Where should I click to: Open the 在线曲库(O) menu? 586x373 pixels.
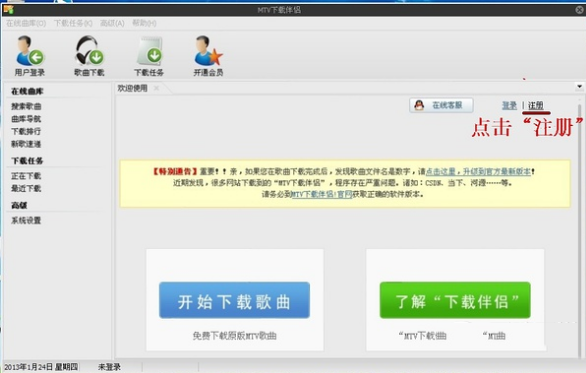[26, 24]
